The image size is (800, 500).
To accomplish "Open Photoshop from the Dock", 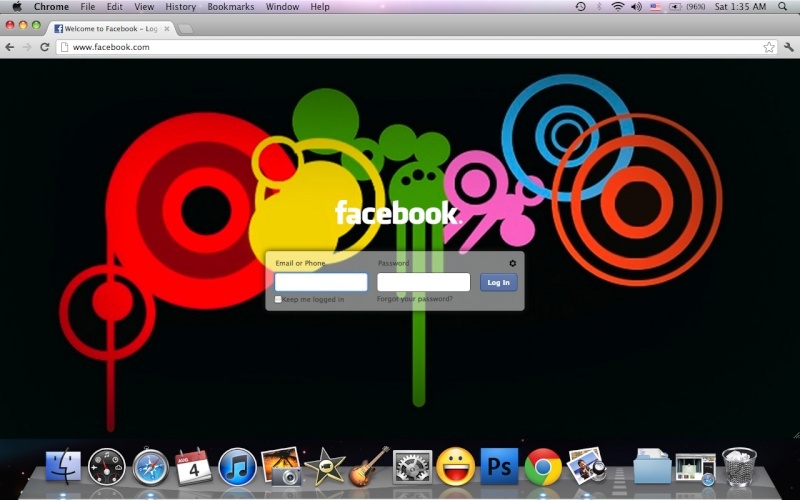I will coord(499,466).
